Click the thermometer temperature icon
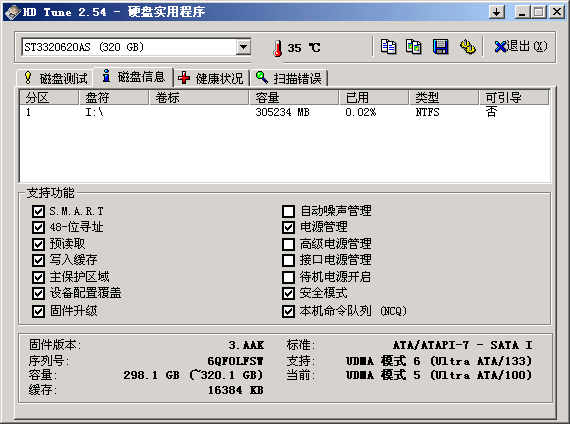Image resolution: width=570 pixels, height=424 pixels. pos(278,48)
